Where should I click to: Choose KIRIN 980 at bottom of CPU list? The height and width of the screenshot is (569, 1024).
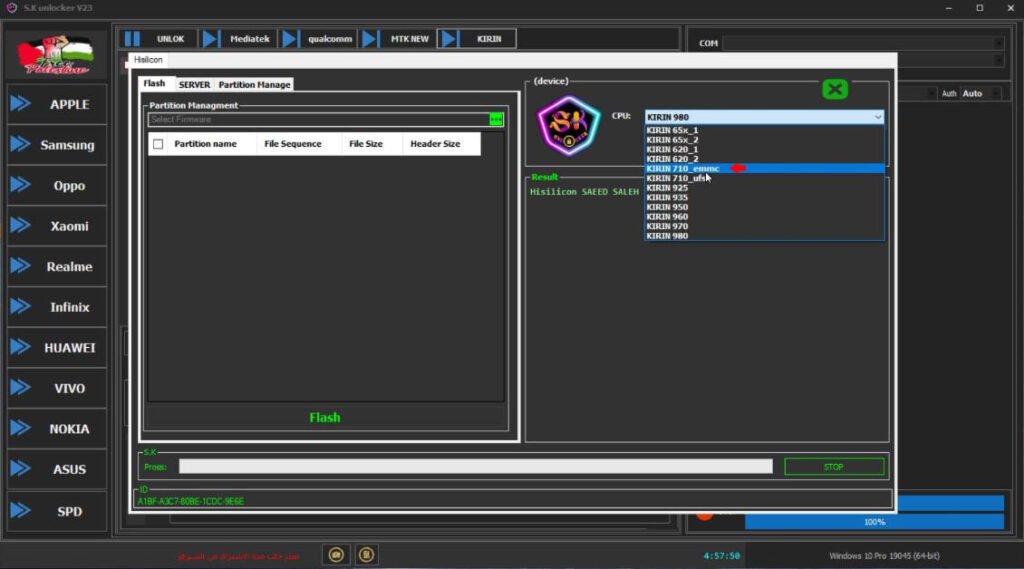[764, 236]
